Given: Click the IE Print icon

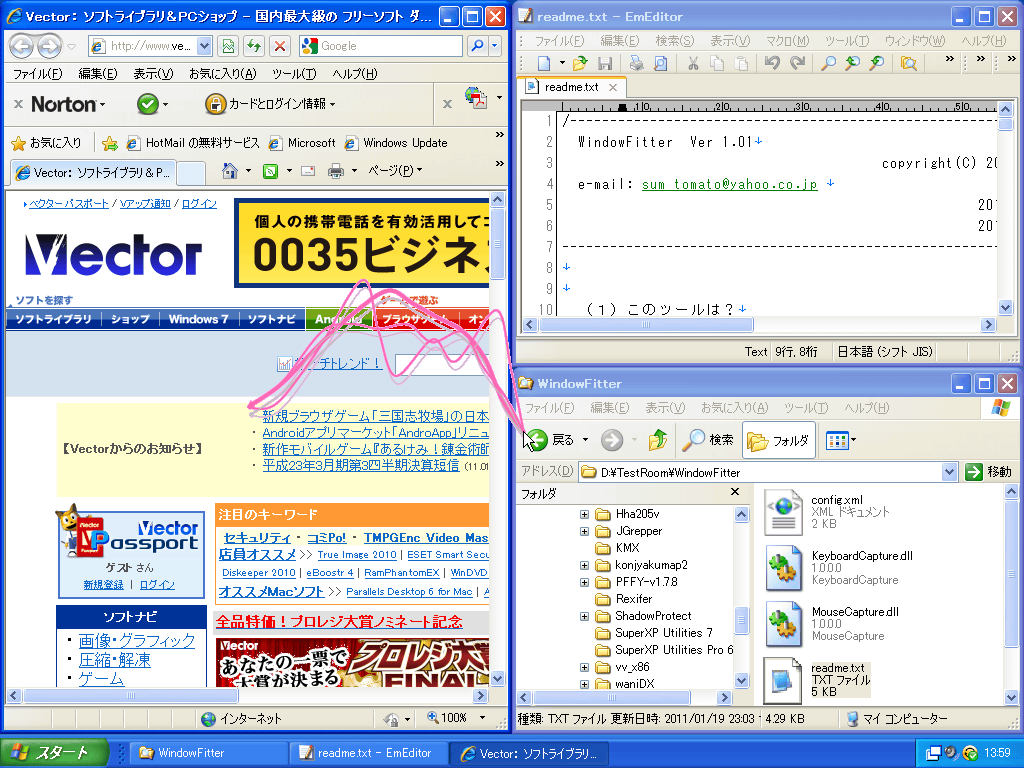Looking at the screenshot, I should click(x=336, y=171).
